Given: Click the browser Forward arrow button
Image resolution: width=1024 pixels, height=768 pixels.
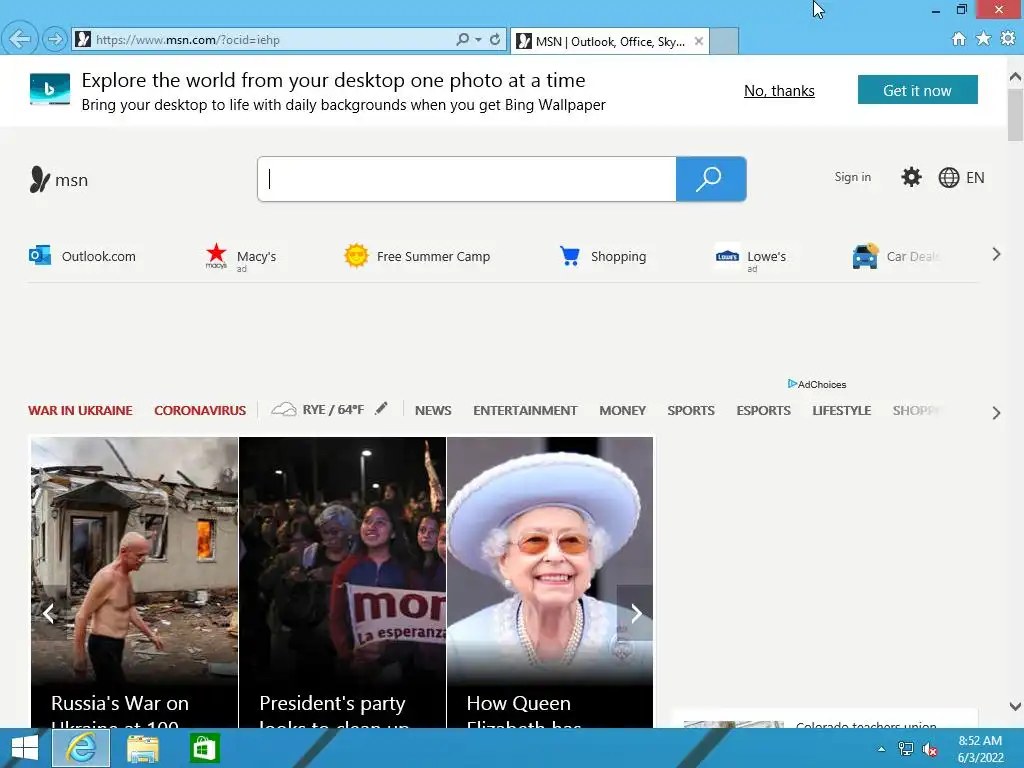Looking at the screenshot, I should click(55, 39).
